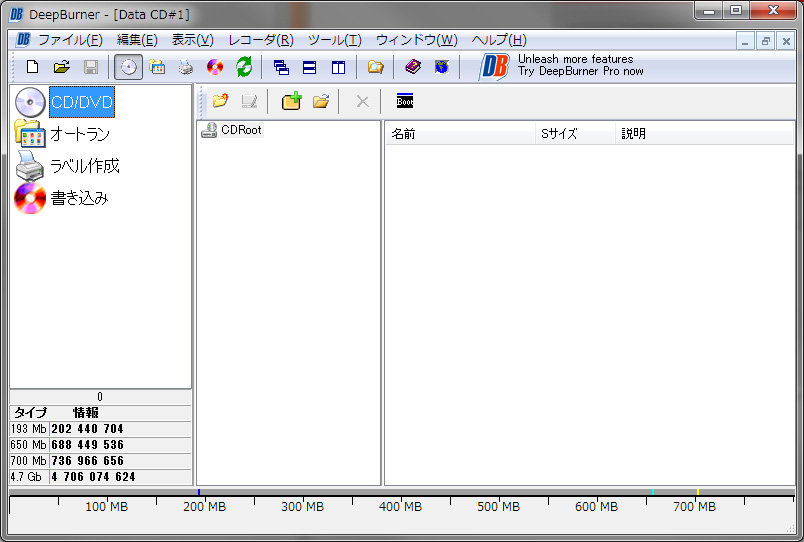This screenshot has width=804, height=542.
Task: Add files using the green plus folder icon
Action: (x=291, y=101)
